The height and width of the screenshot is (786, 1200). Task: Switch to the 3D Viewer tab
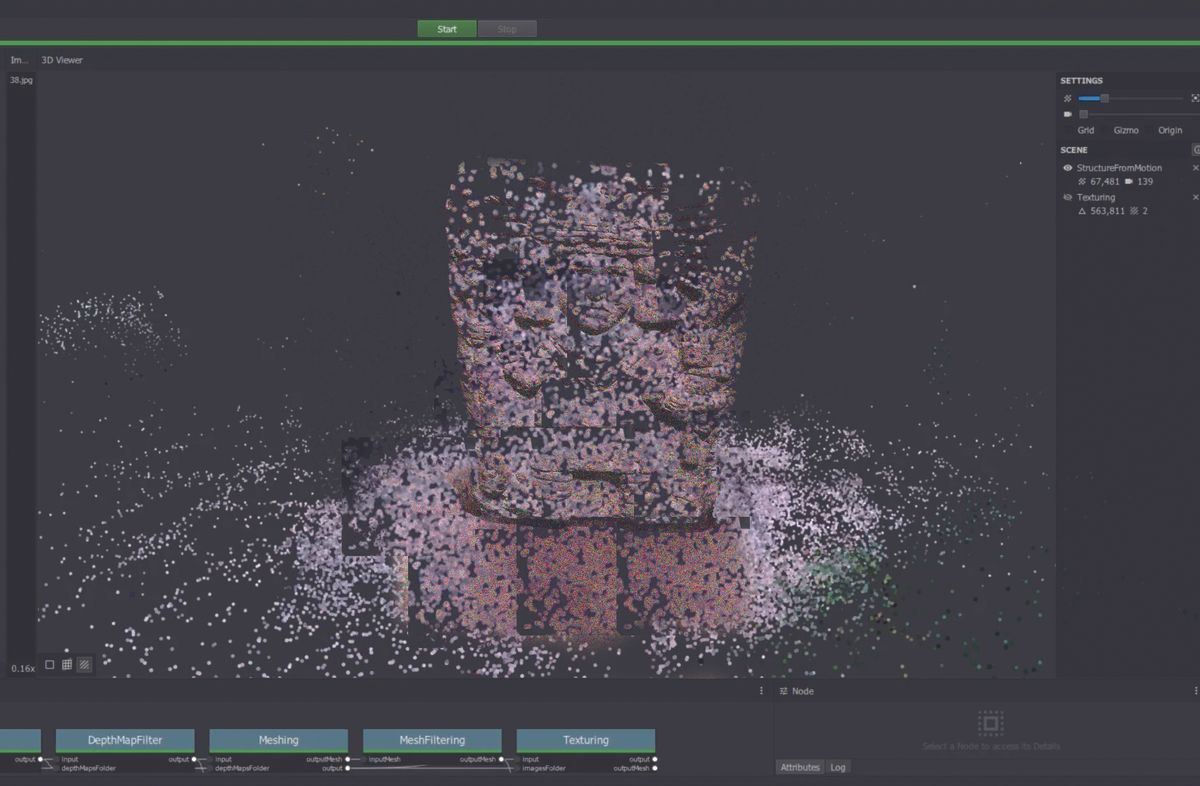pos(60,60)
